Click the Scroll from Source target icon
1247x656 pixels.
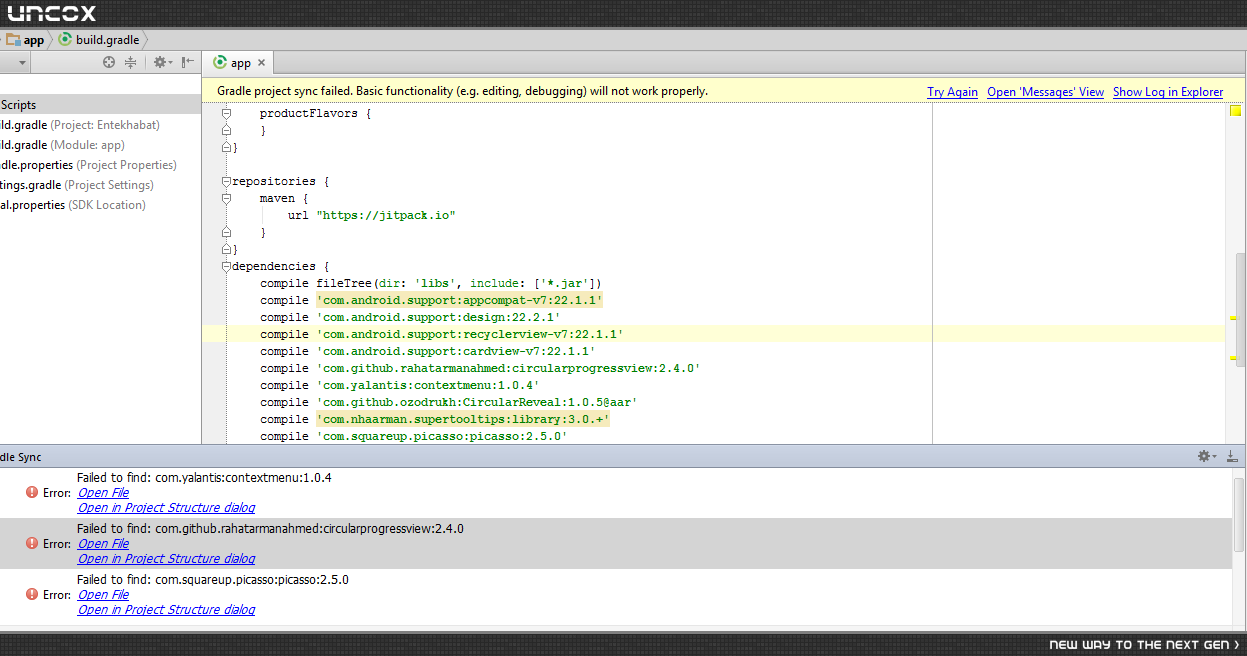[110, 62]
